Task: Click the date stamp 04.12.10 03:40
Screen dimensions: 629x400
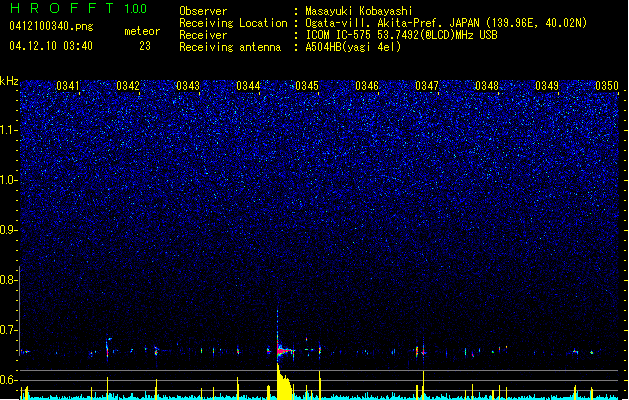Action: pyautogui.click(x=51, y=46)
